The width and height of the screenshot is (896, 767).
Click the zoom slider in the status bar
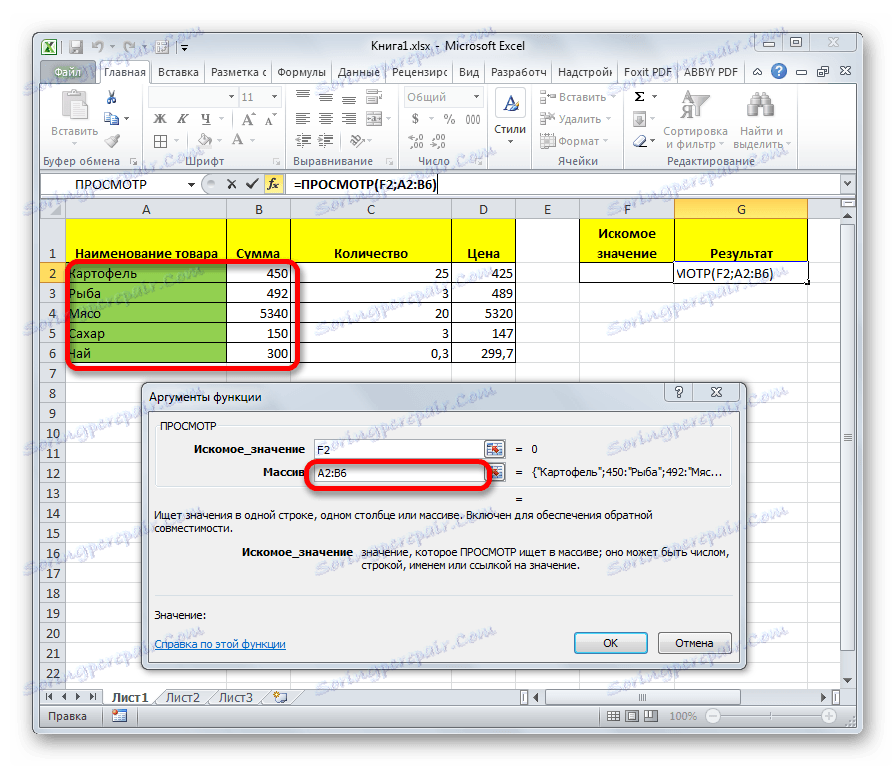[770, 716]
